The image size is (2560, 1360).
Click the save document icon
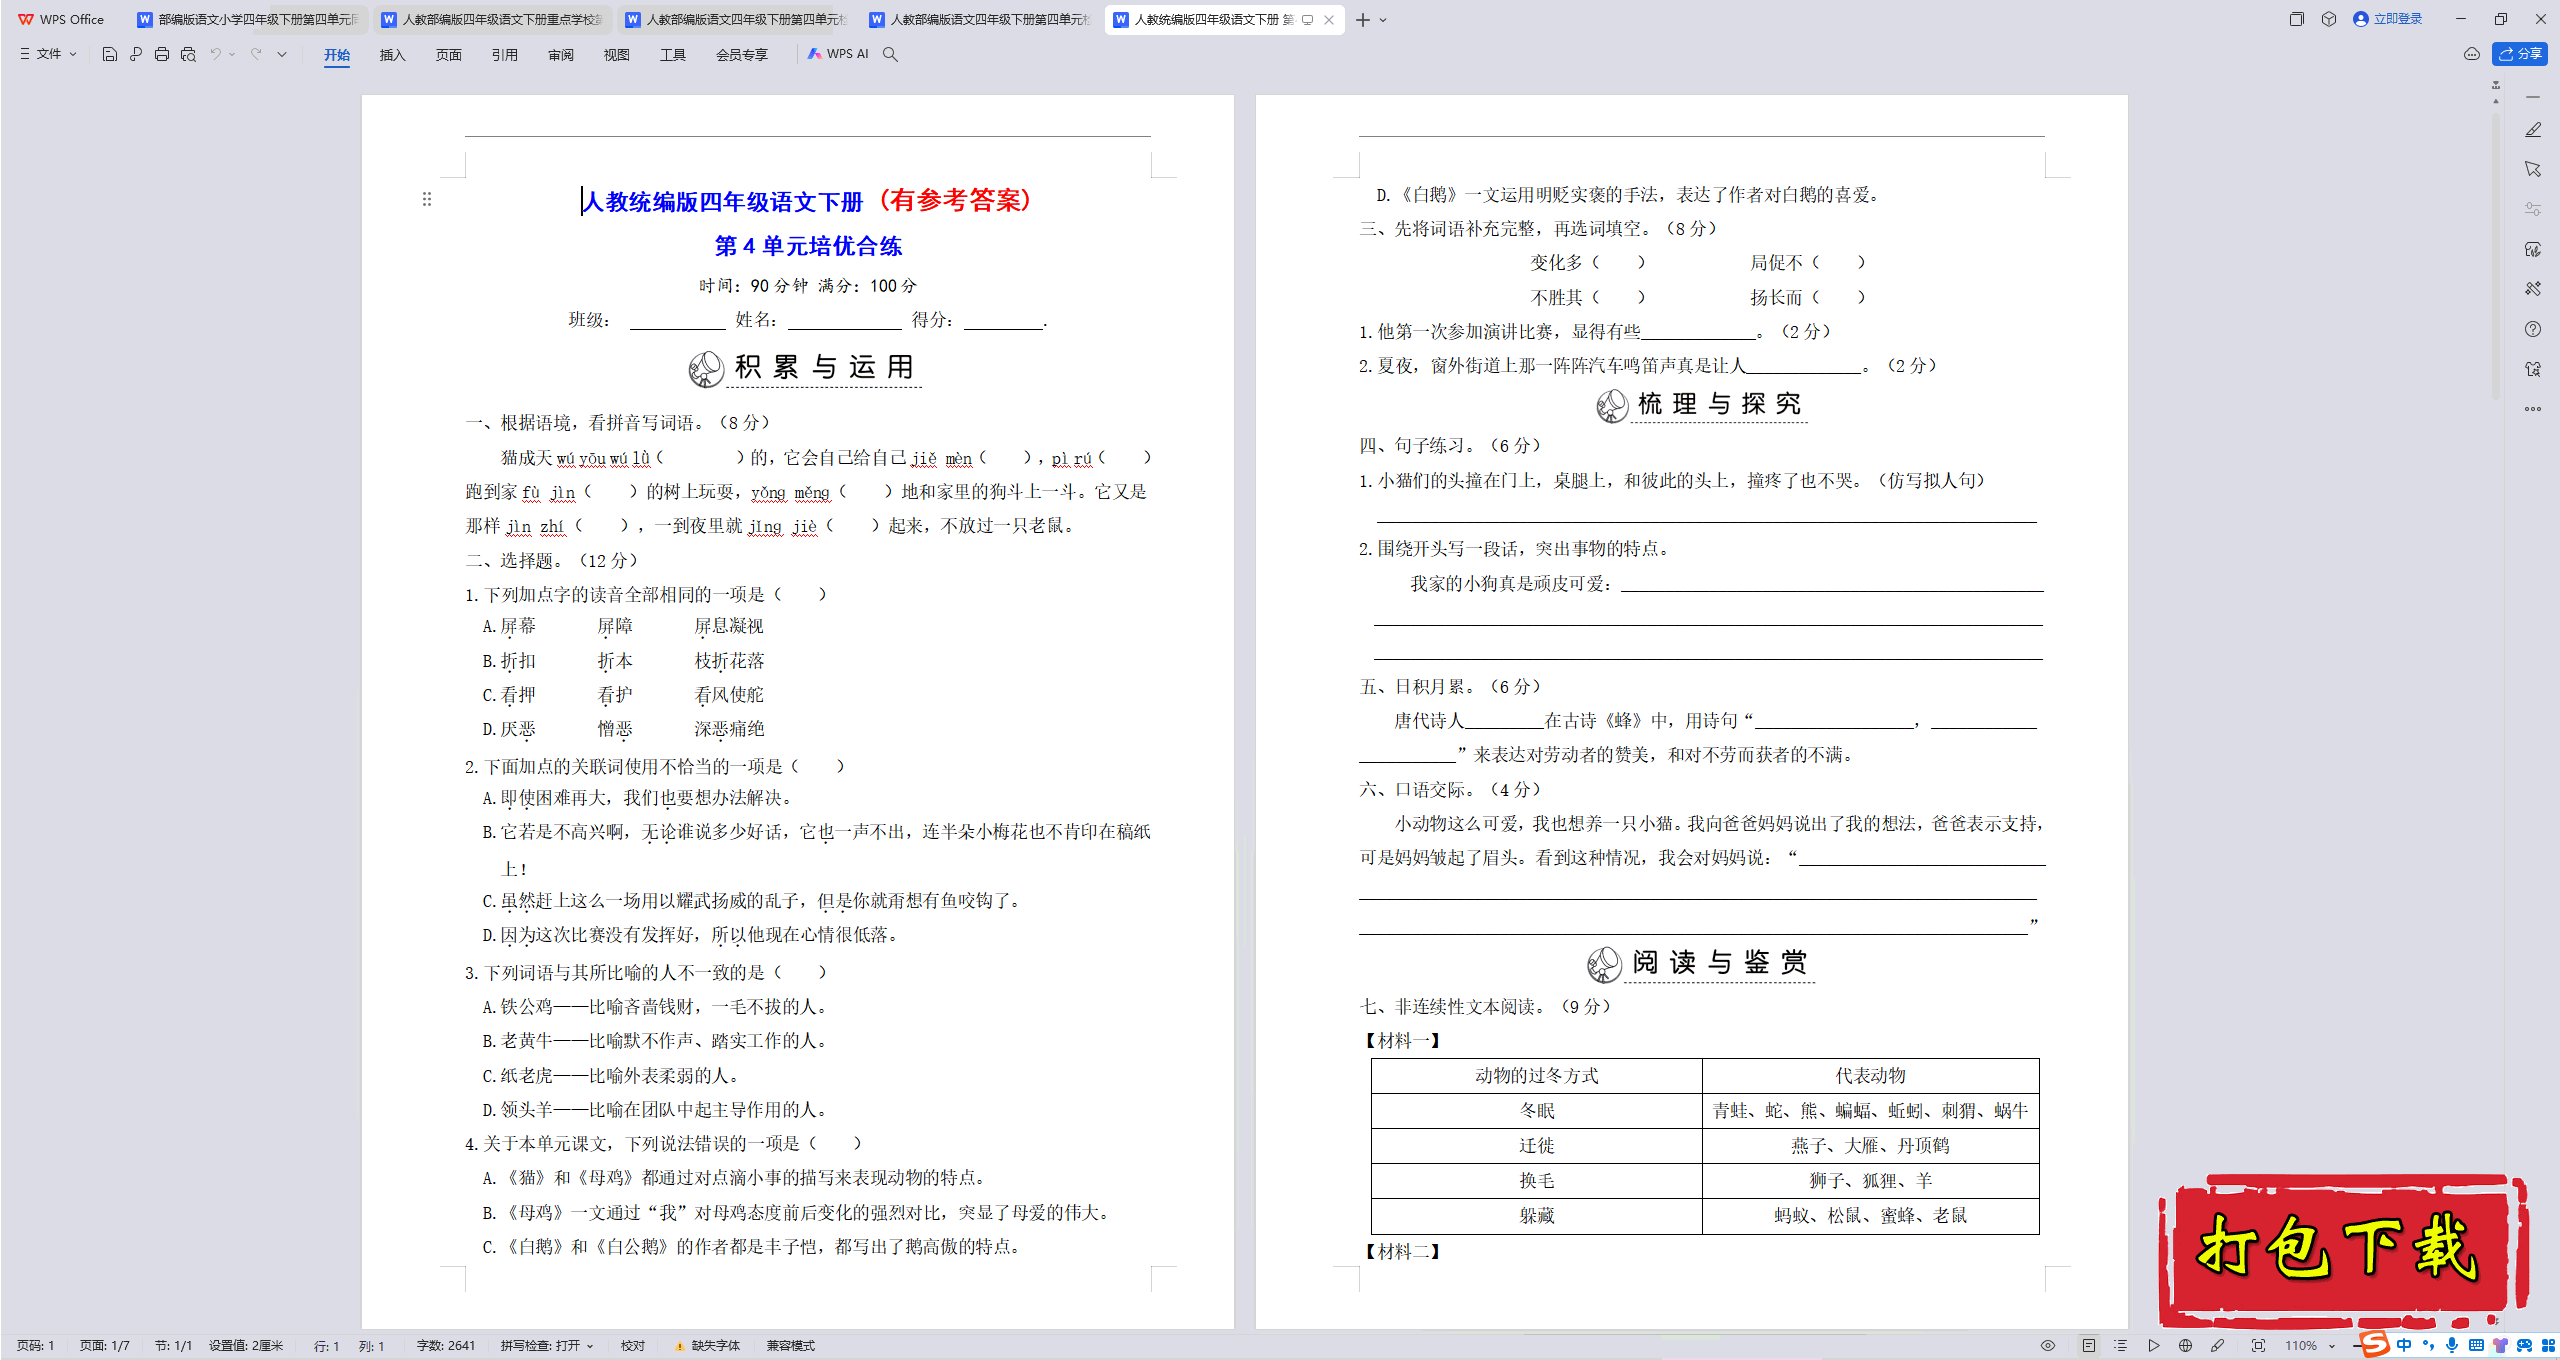point(110,54)
